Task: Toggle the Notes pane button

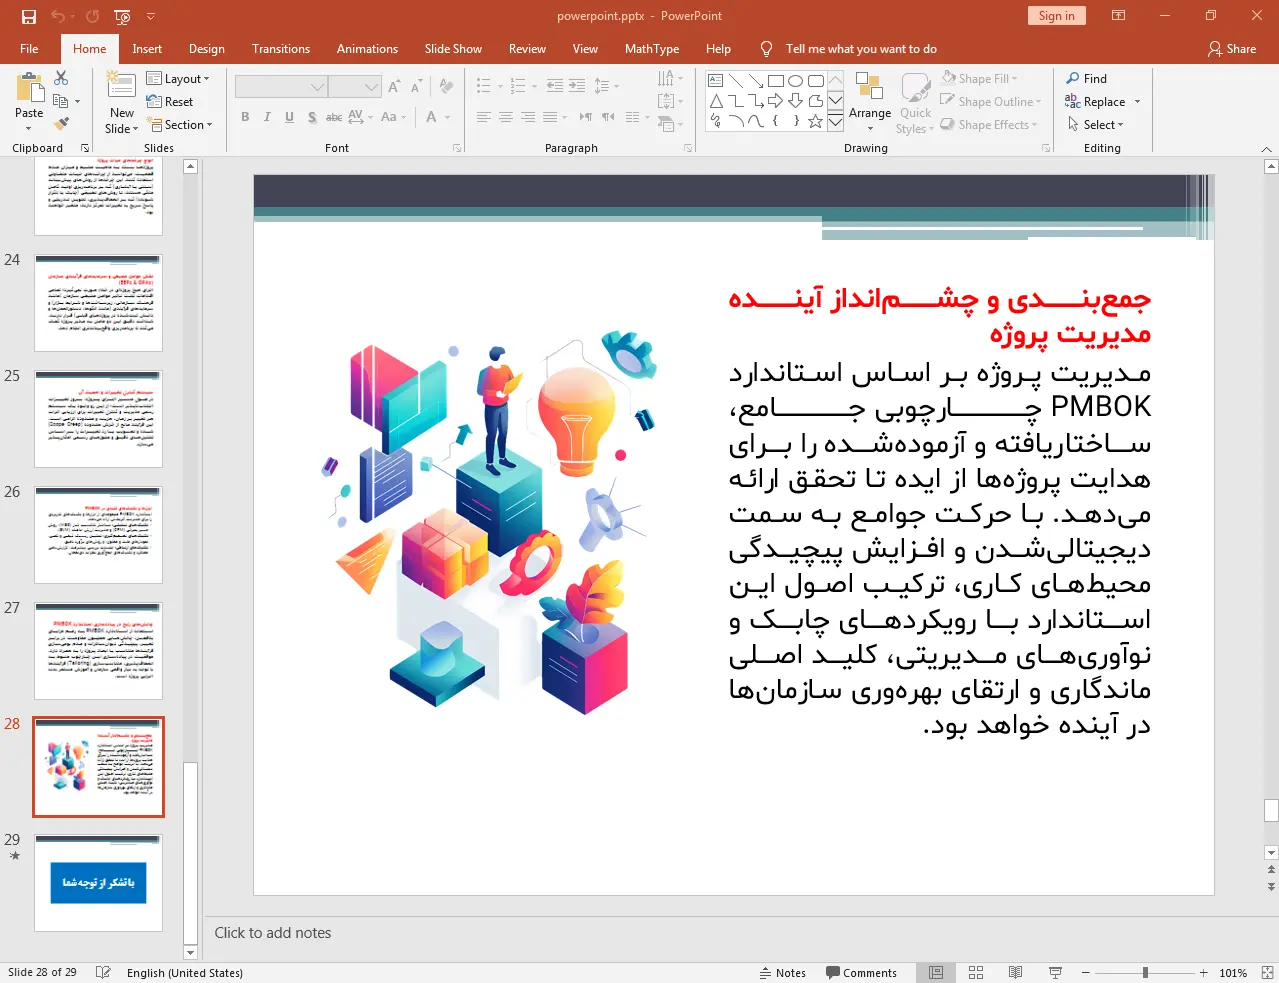Action: pos(782,972)
